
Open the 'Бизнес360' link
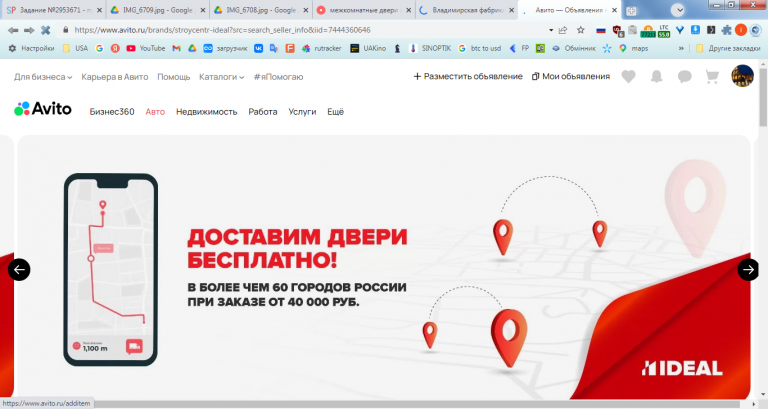point(112,112)
